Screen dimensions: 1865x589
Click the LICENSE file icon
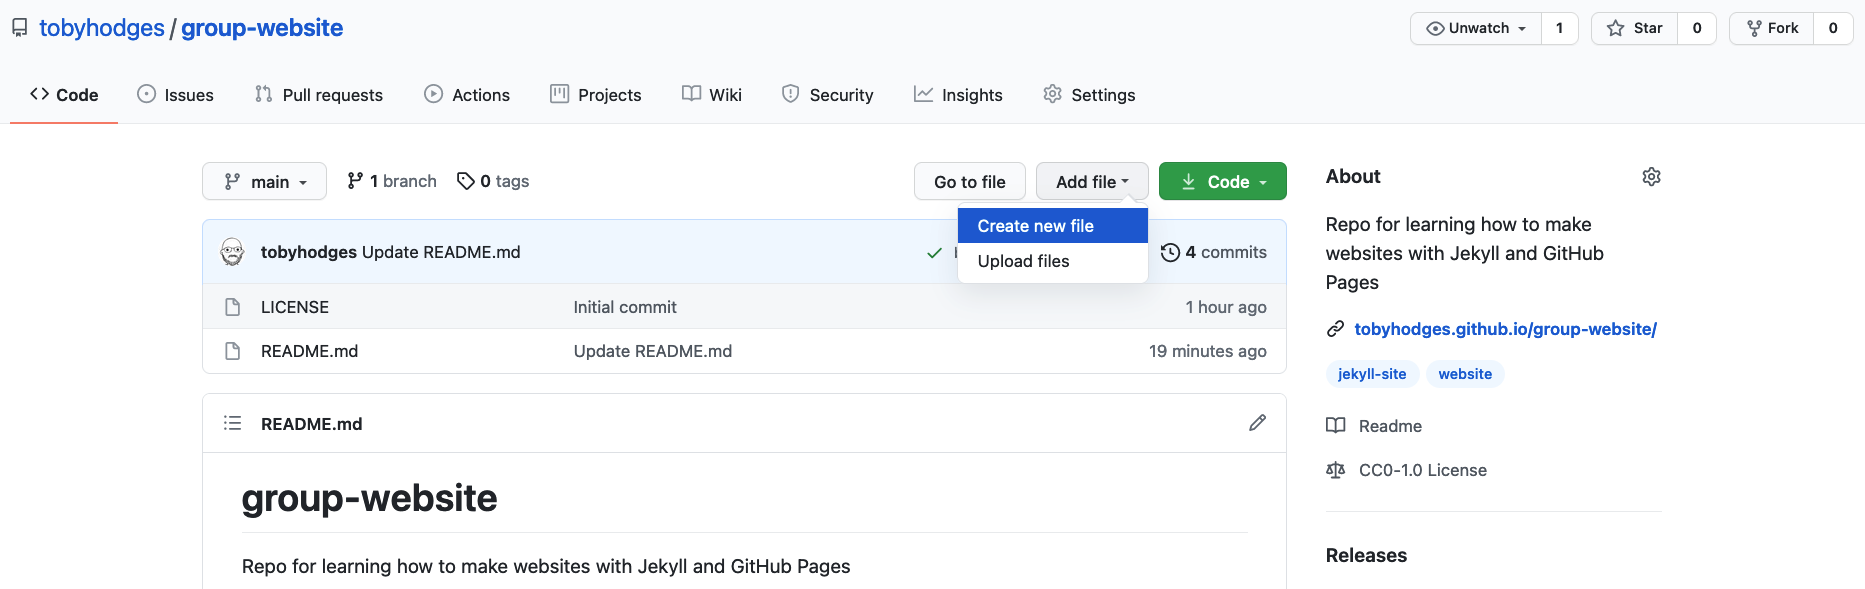(233, 307)
